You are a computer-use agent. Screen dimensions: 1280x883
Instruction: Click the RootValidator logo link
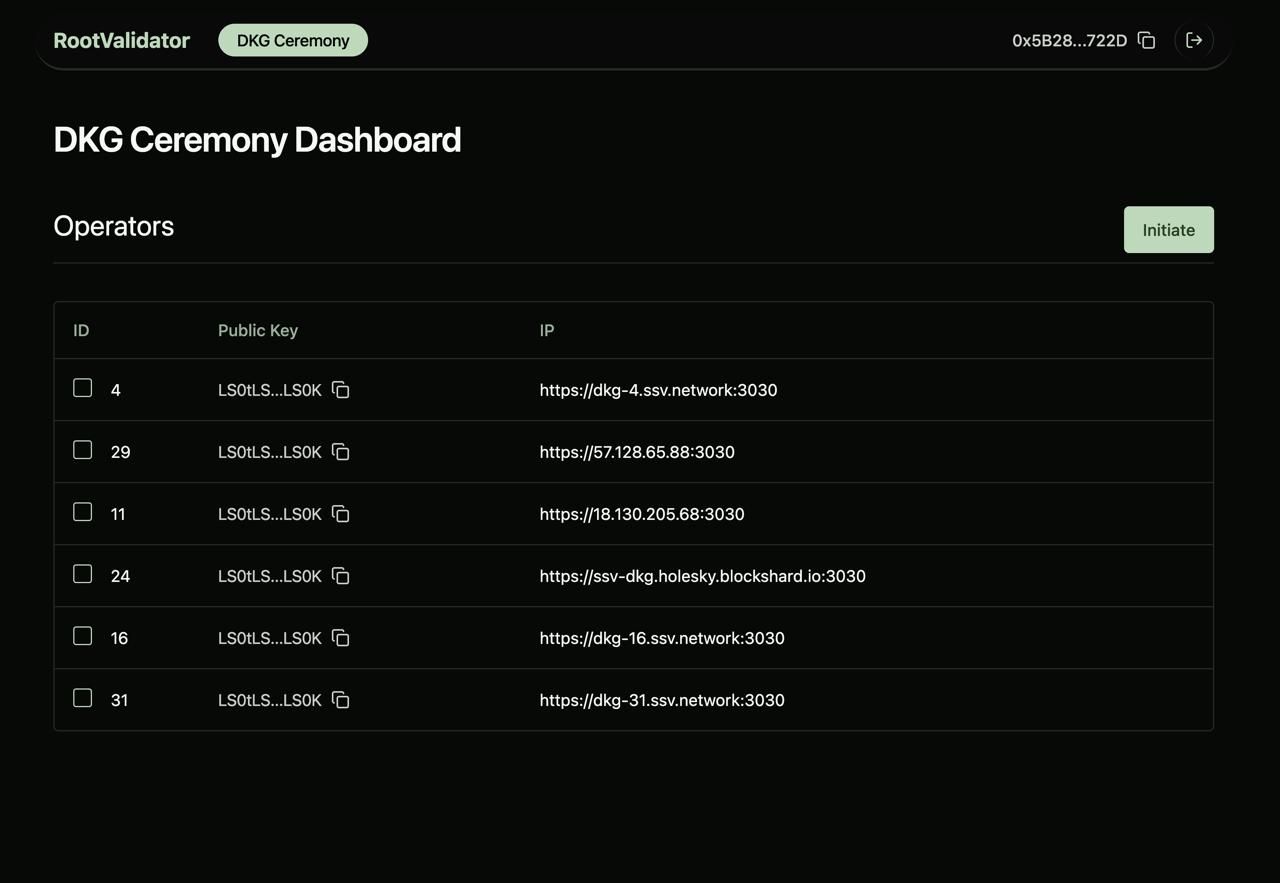121,40
